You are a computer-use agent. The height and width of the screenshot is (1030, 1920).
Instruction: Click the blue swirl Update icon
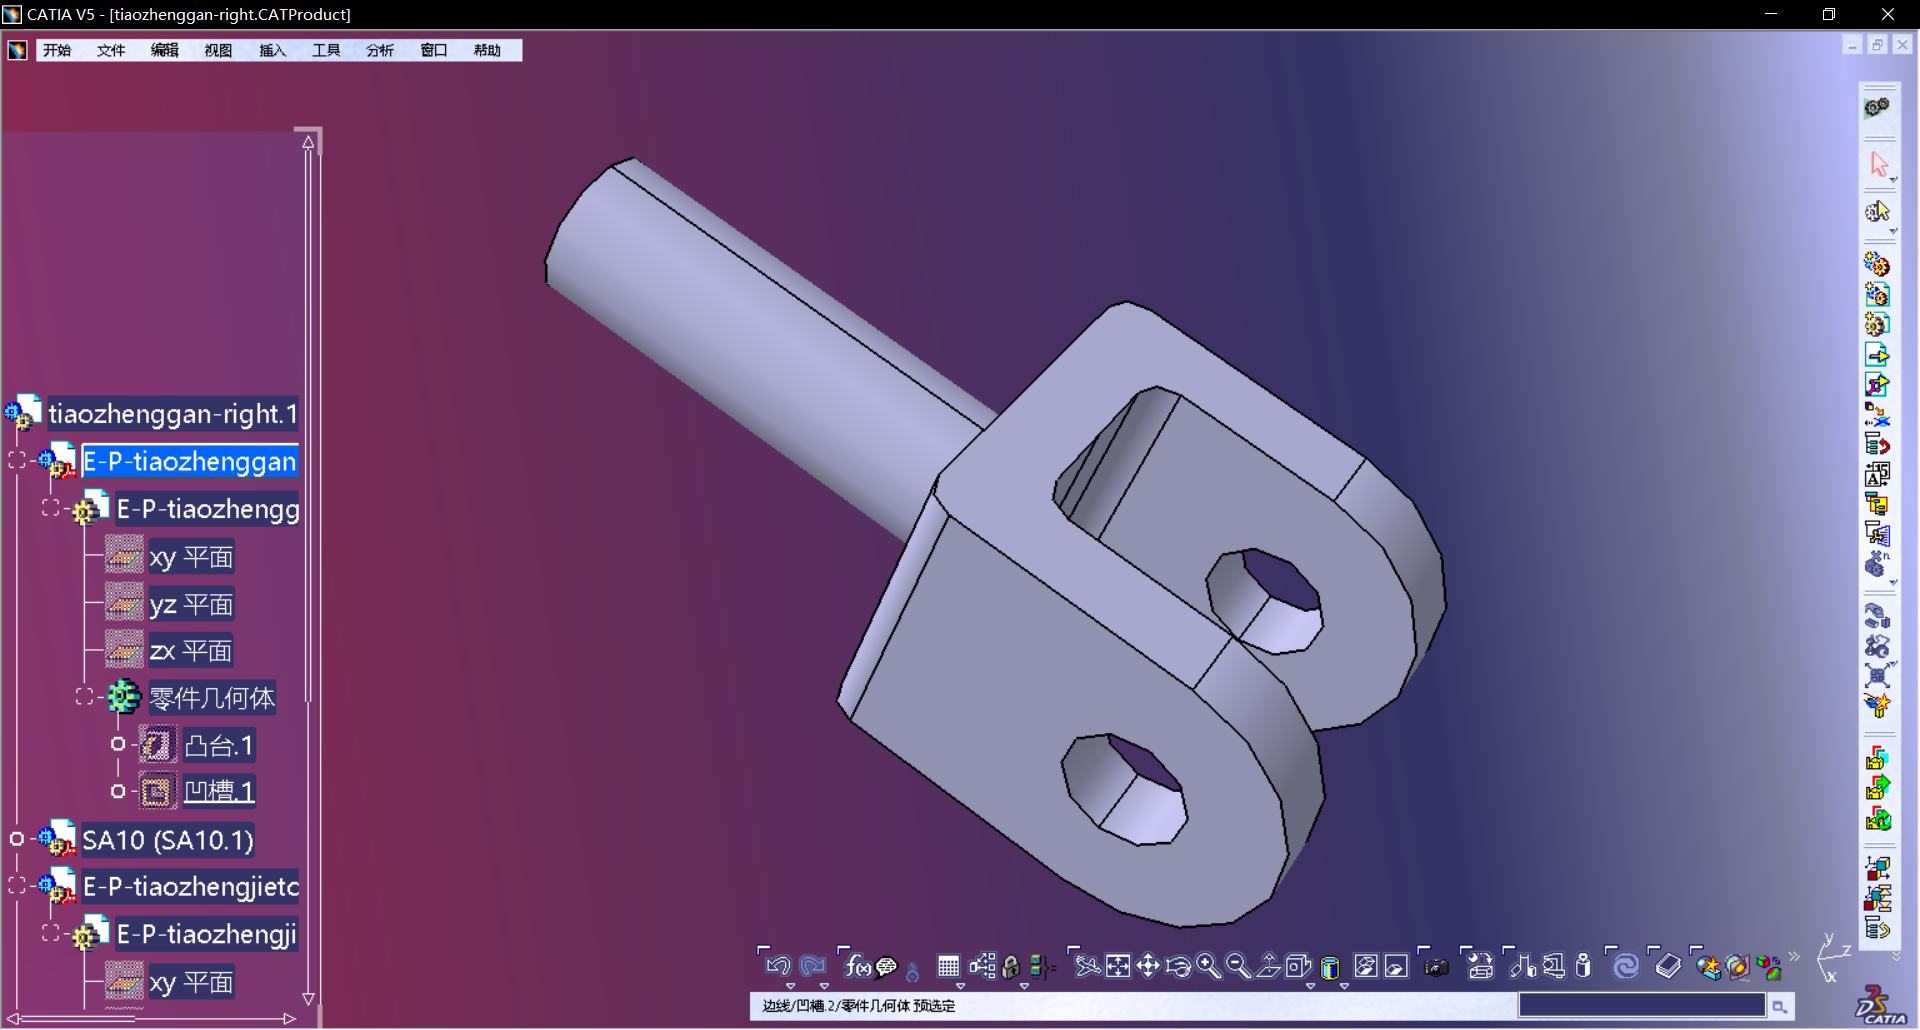point(1626,966)
